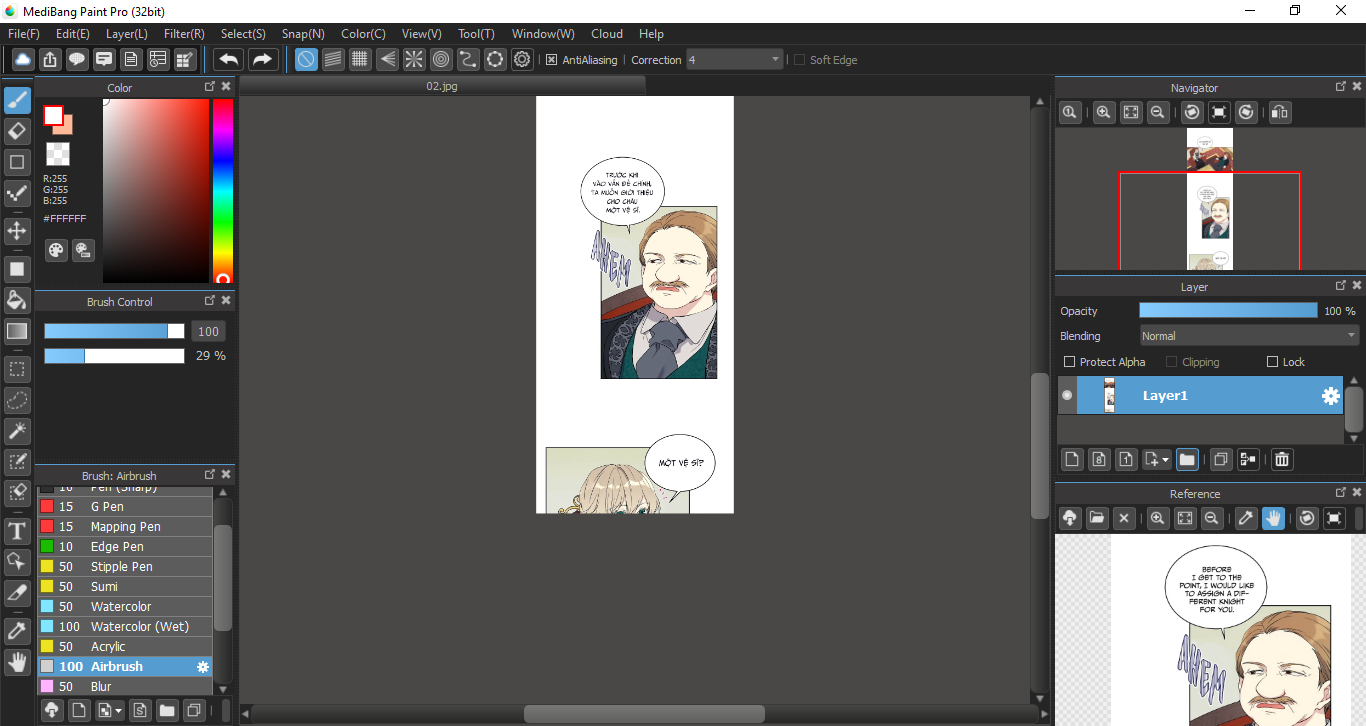The height and width of the screenshot is (726, 1366).
Task: Open file in Reference panel
Action: tap(1097, 518)
